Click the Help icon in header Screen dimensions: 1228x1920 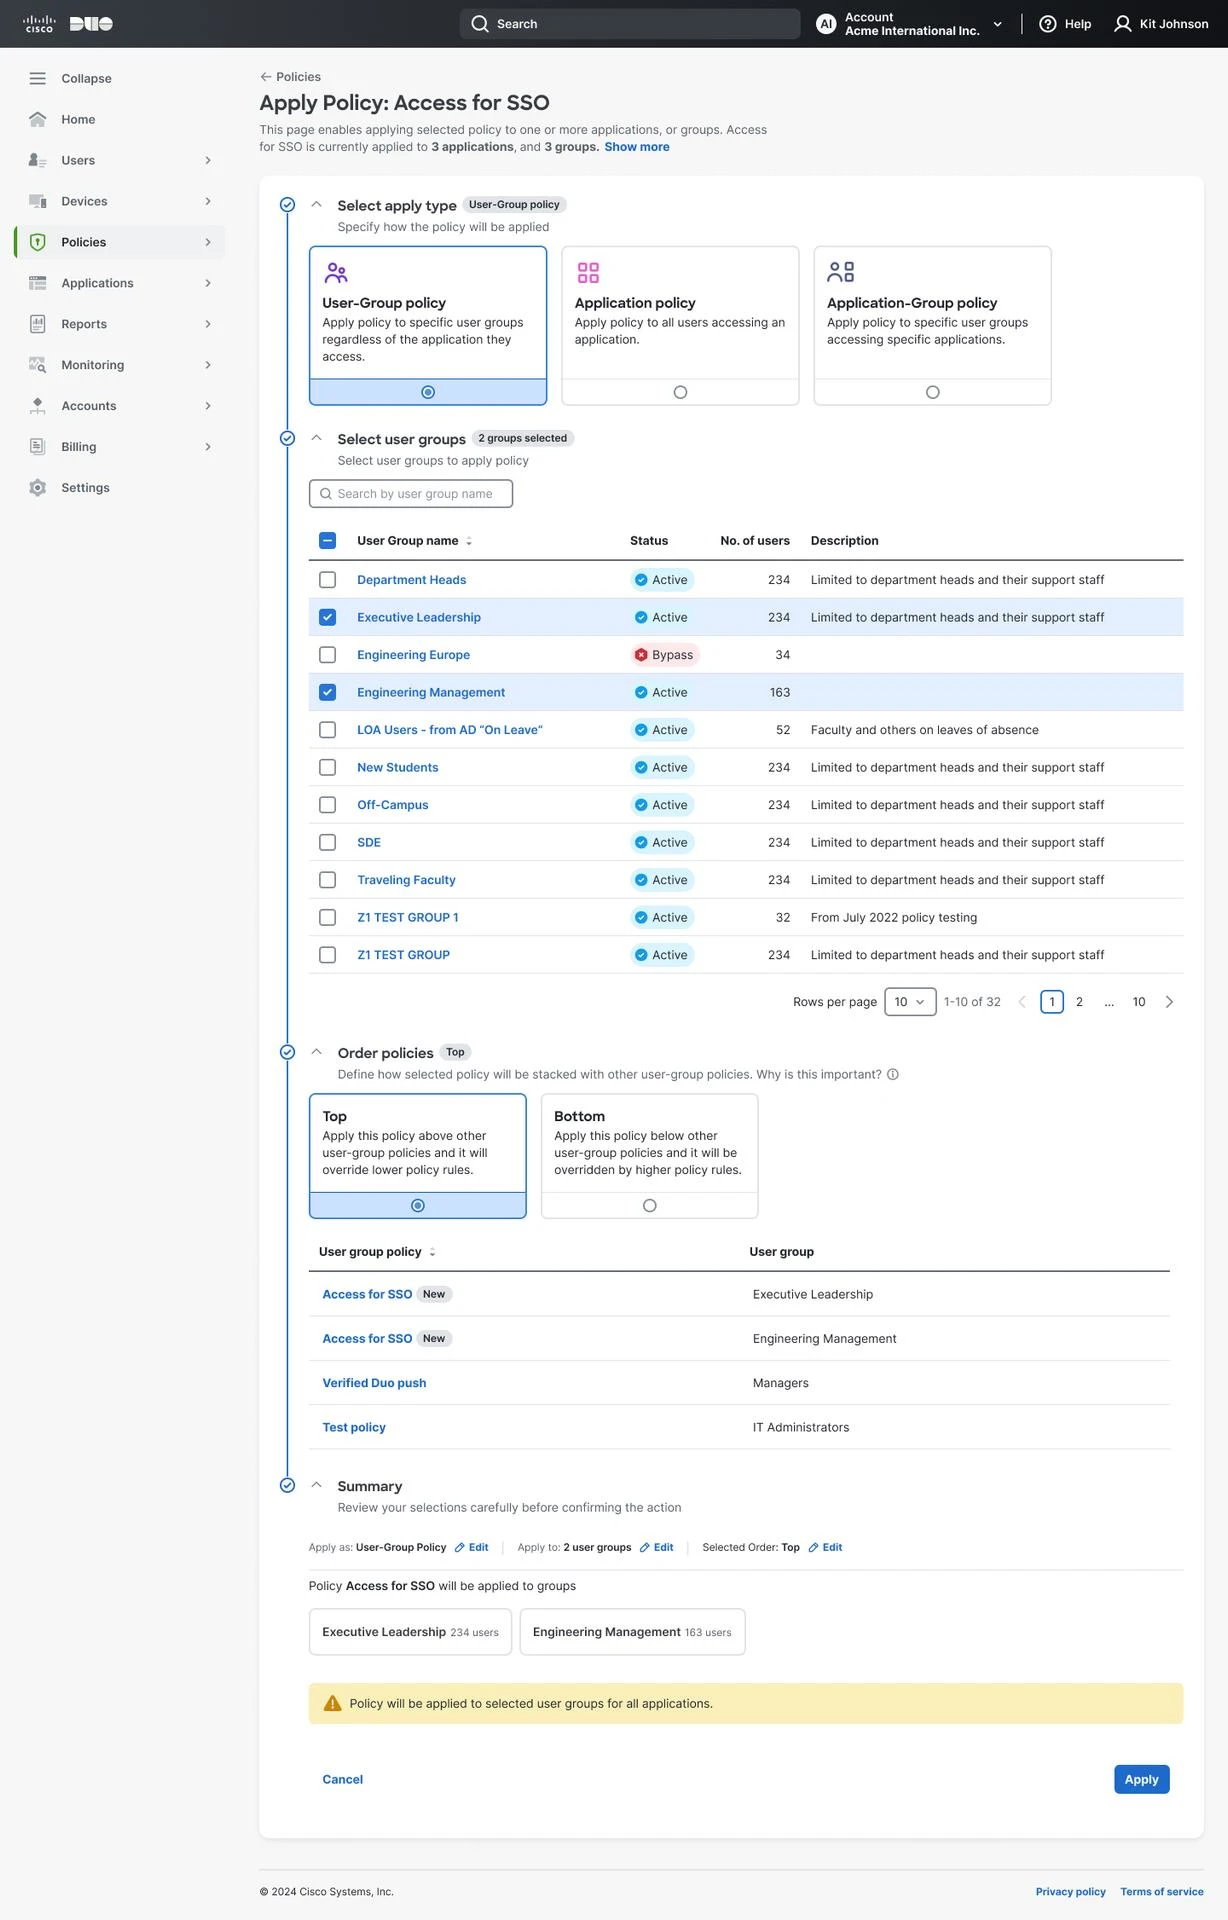[1047, 24]
